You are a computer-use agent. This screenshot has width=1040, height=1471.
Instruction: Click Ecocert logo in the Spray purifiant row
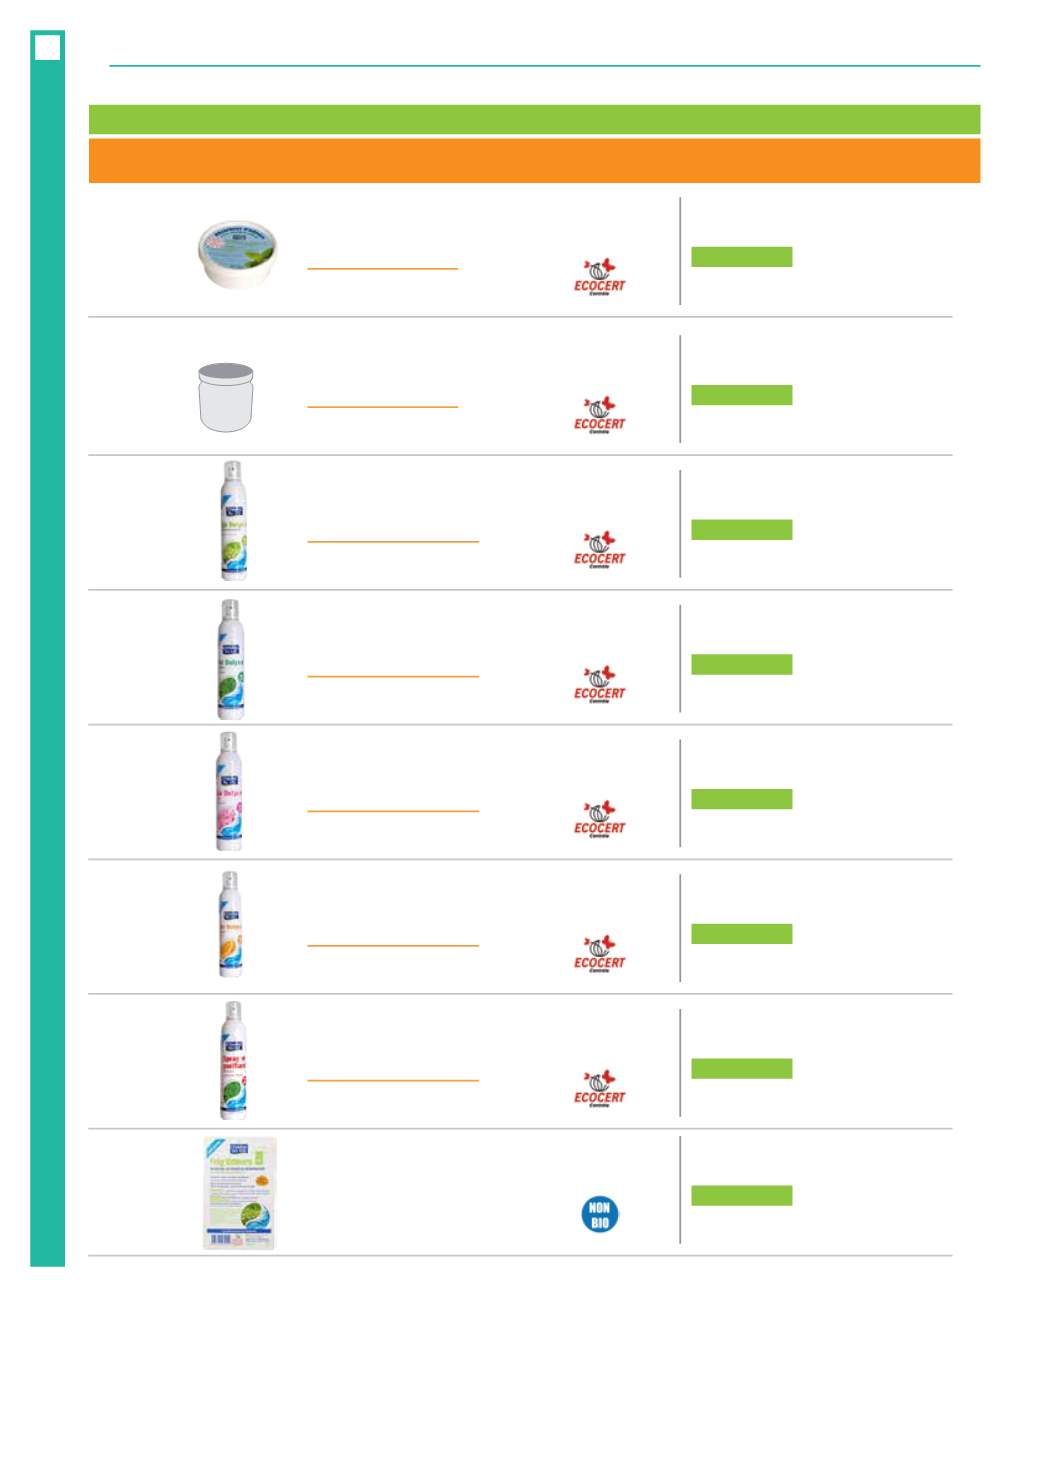coord(599,1088)
